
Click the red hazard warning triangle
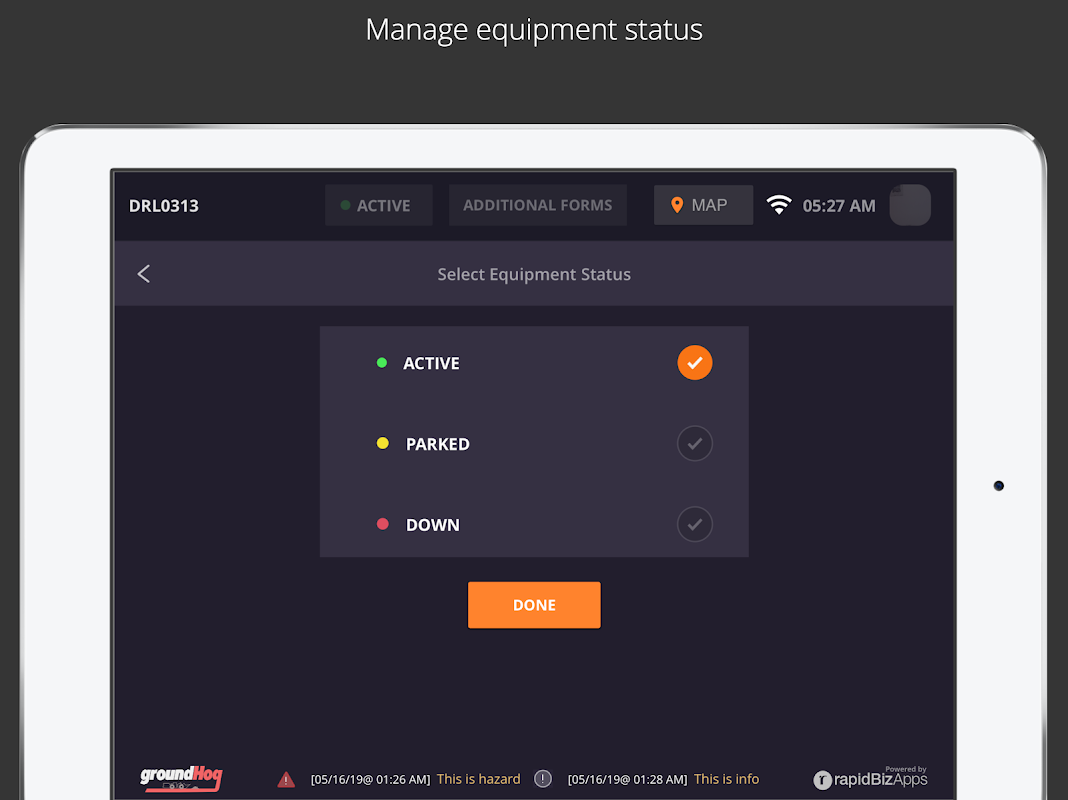(286, 779)
